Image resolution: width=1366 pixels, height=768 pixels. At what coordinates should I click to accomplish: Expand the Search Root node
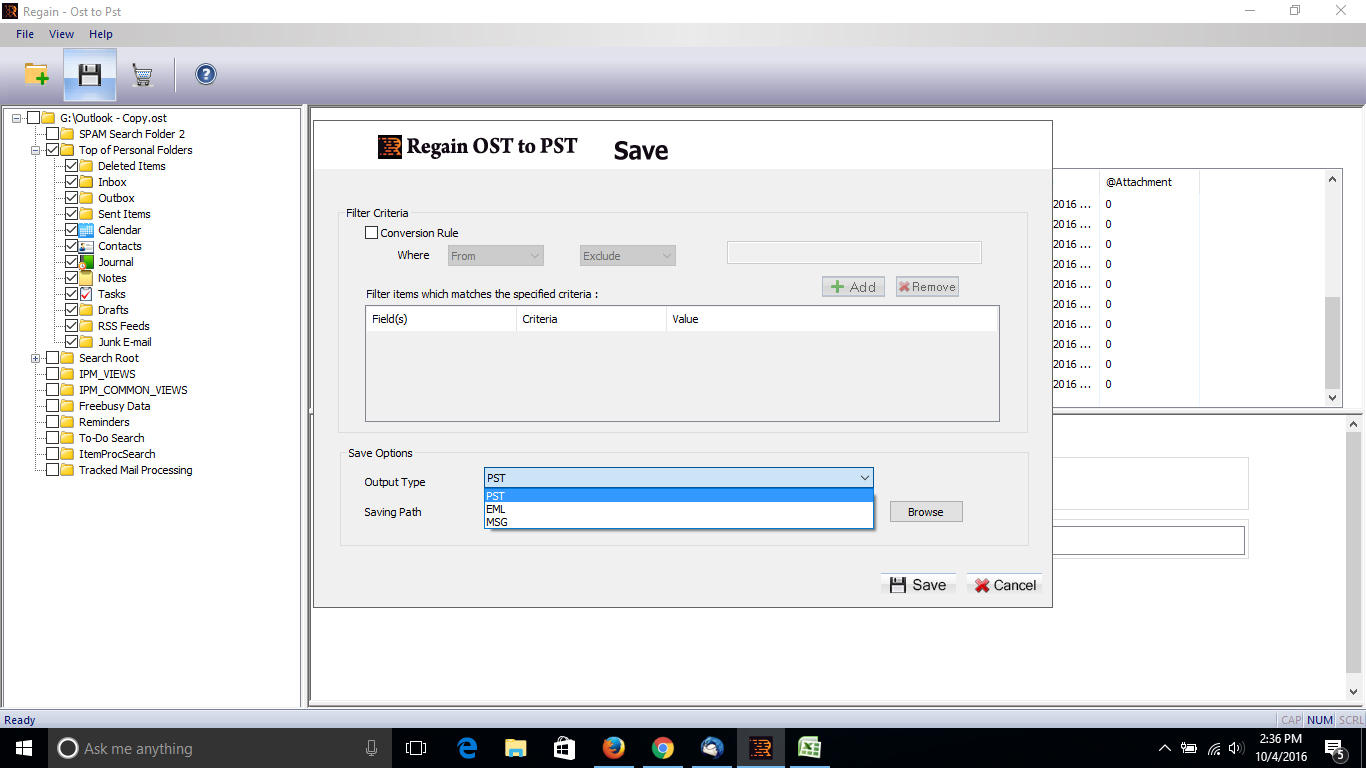36,358
